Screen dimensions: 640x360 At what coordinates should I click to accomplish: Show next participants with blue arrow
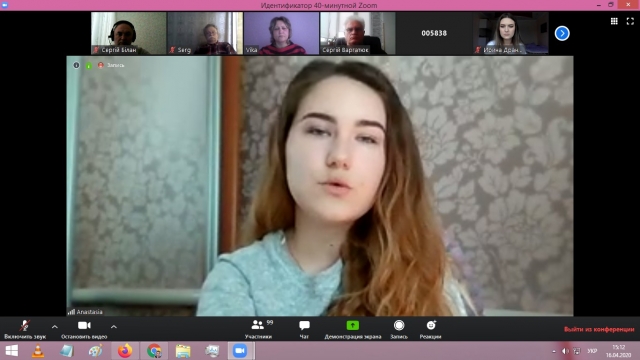tap(562, 33)
